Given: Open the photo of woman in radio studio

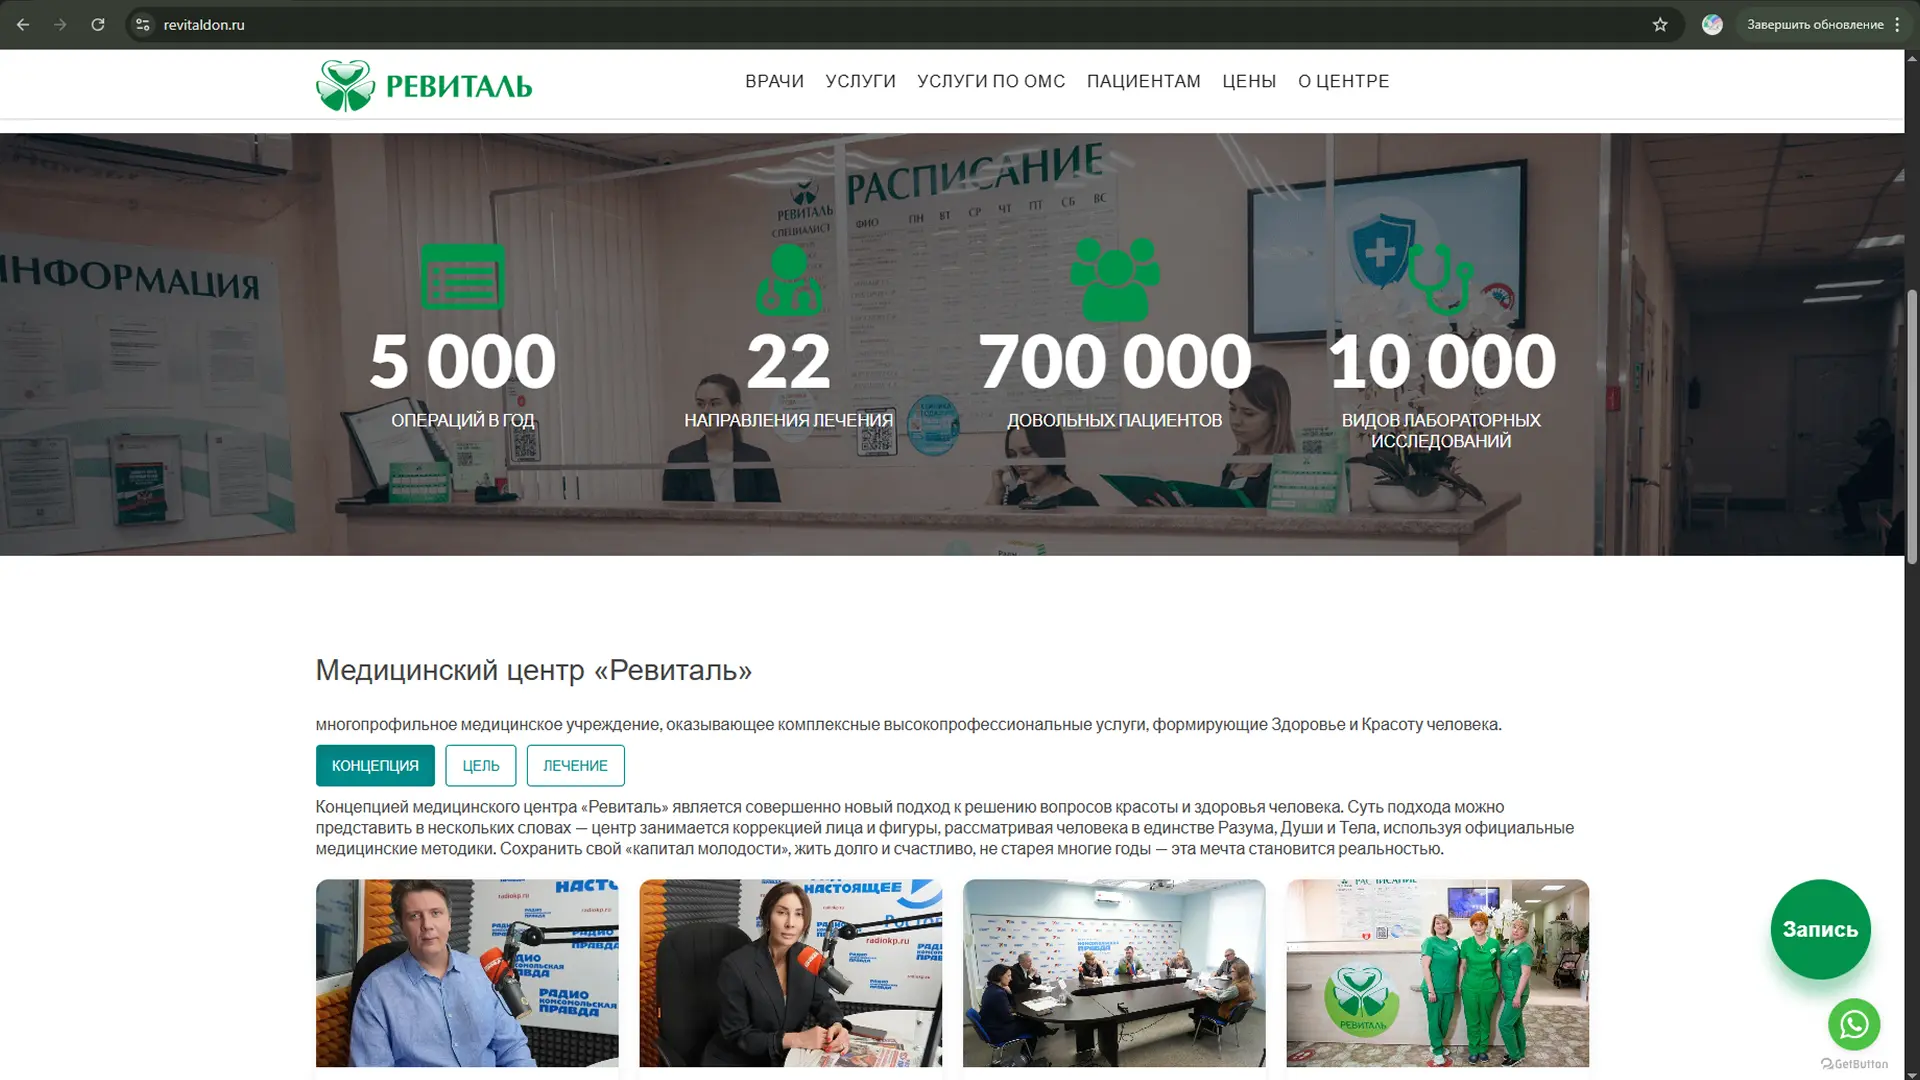Looking at the screenshot, I should click(x=790, y=973).
